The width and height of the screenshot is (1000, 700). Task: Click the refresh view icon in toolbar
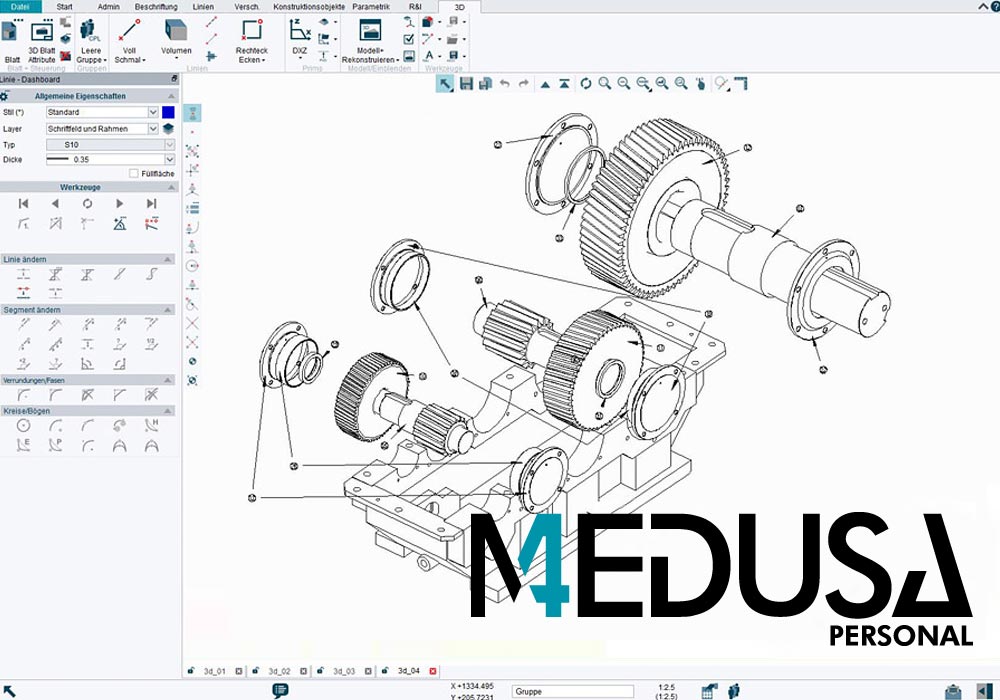point(585,84)
